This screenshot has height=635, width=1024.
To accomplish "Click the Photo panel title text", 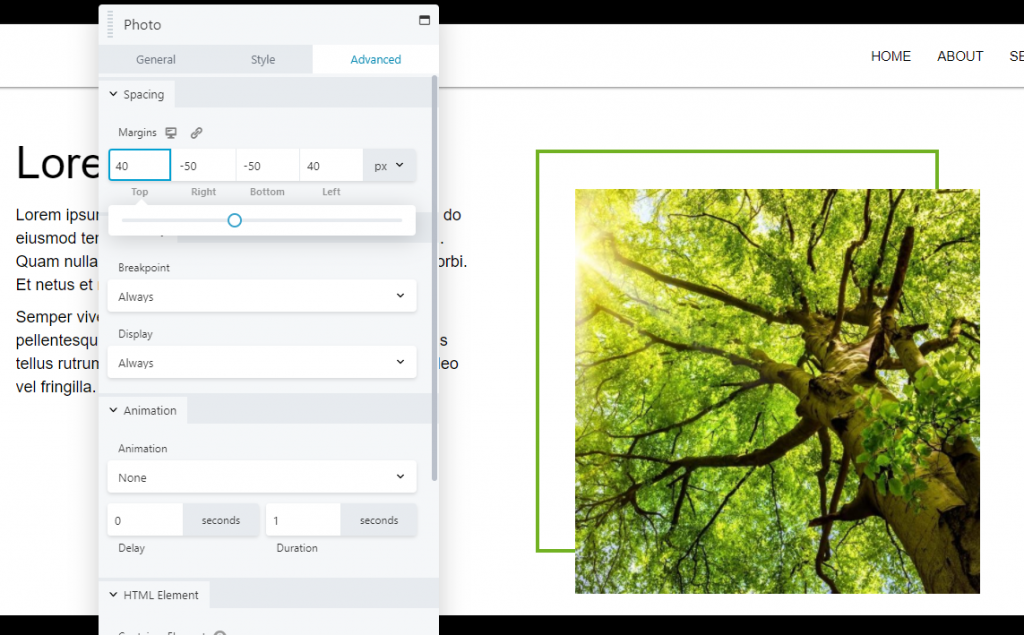I will point(142,25).
